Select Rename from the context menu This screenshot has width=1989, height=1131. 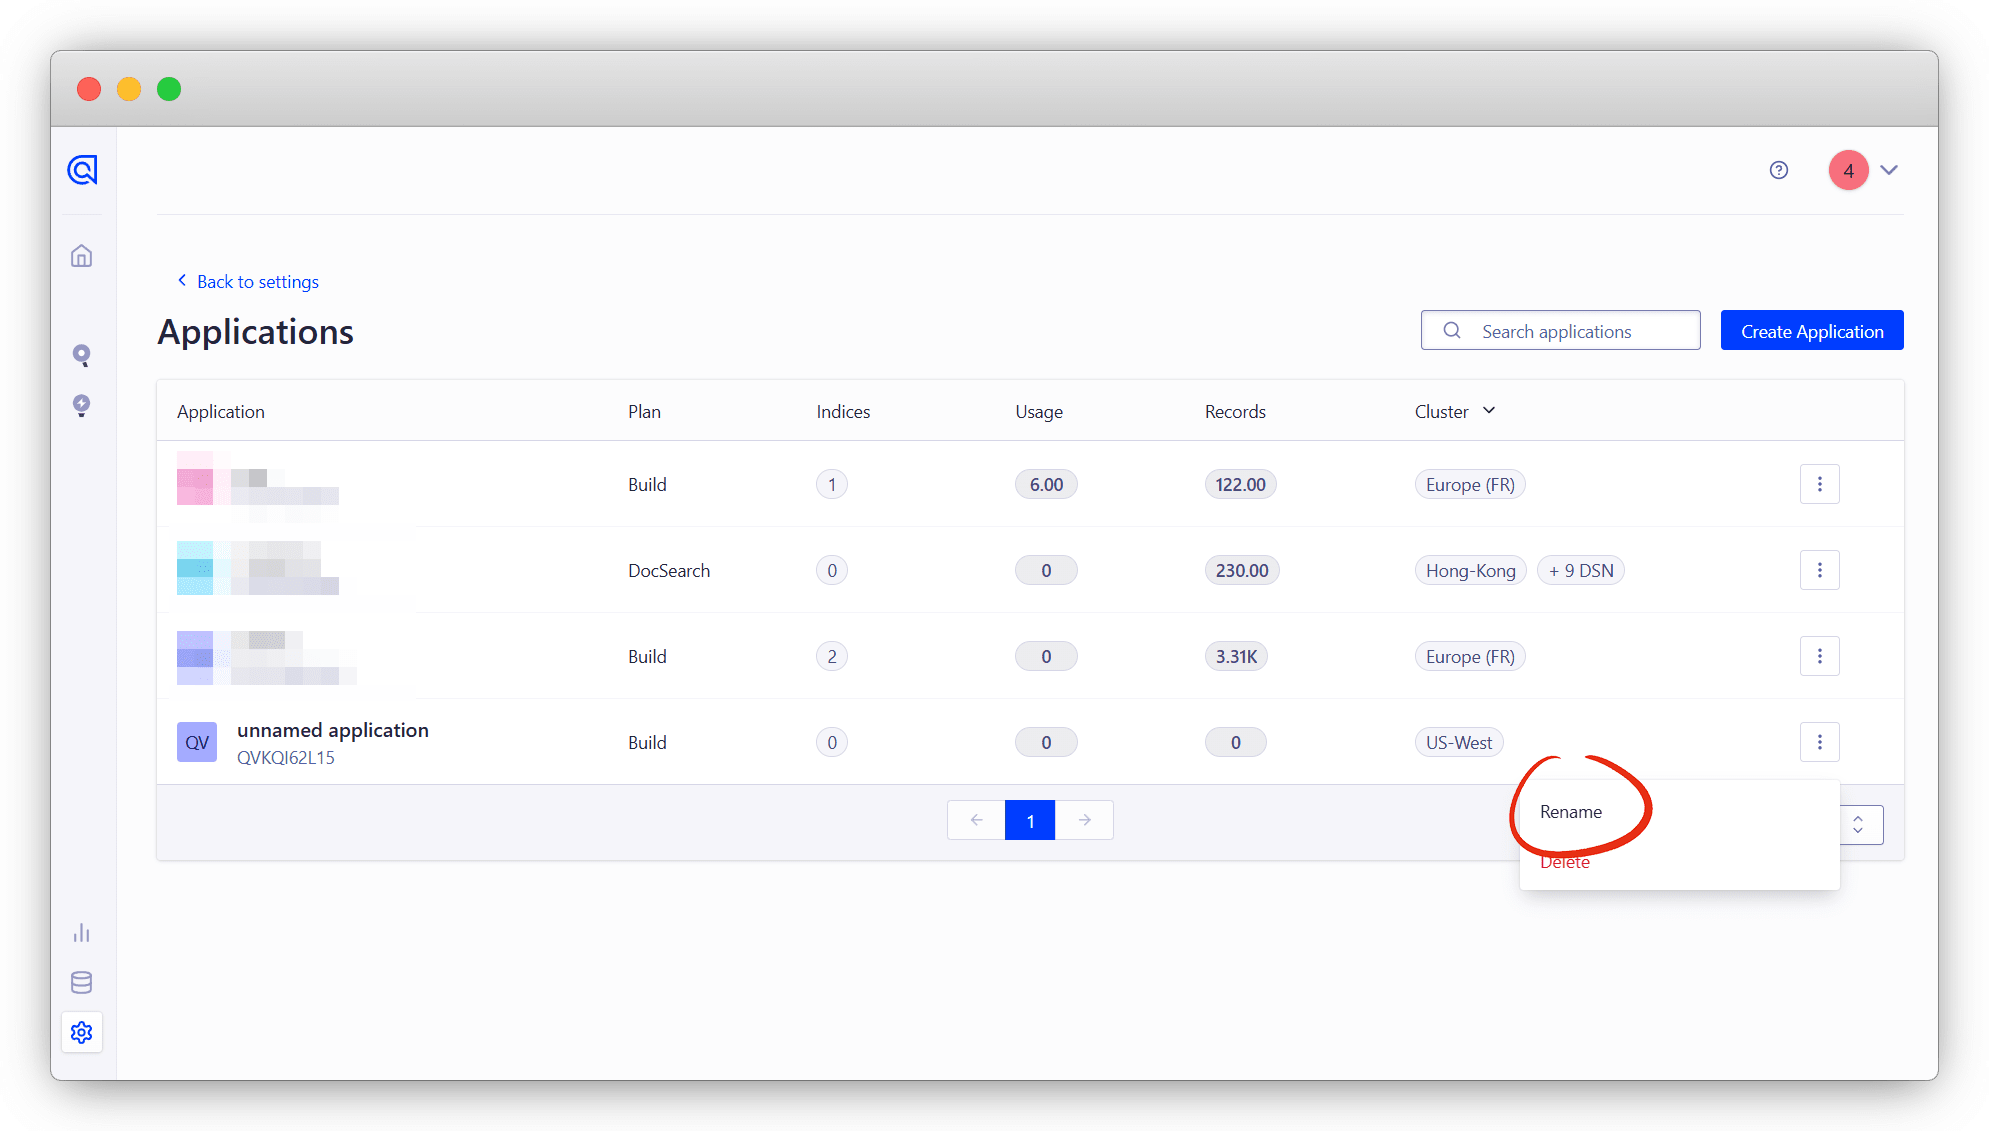pyautogui.click(x=1570, y=812)
